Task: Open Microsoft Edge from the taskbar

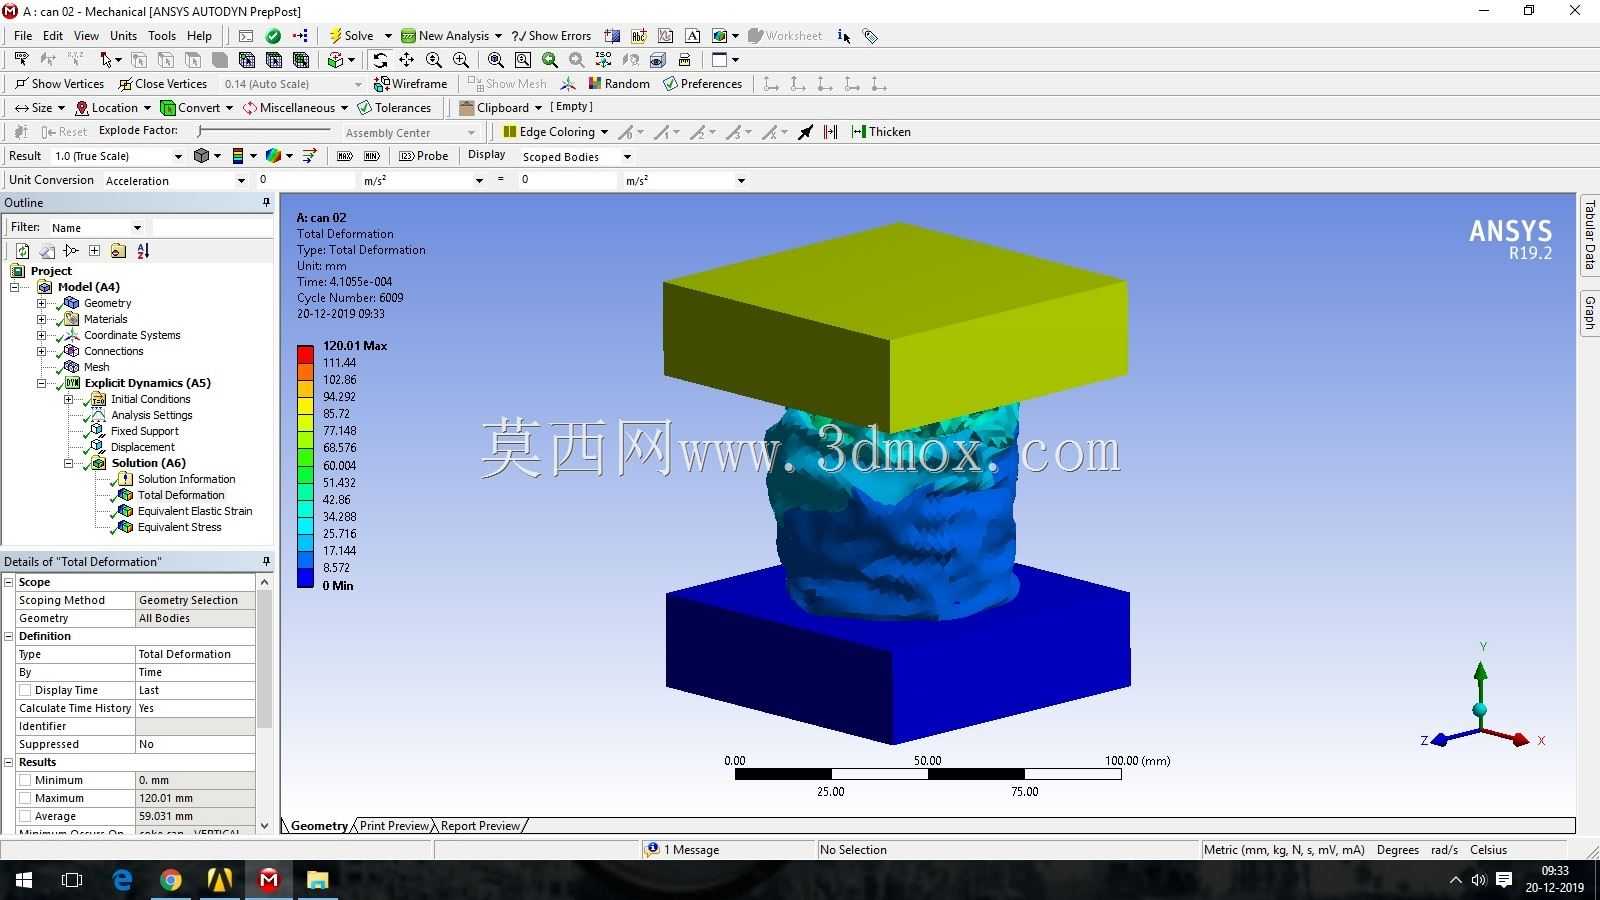Action: (x=122, y=880)
